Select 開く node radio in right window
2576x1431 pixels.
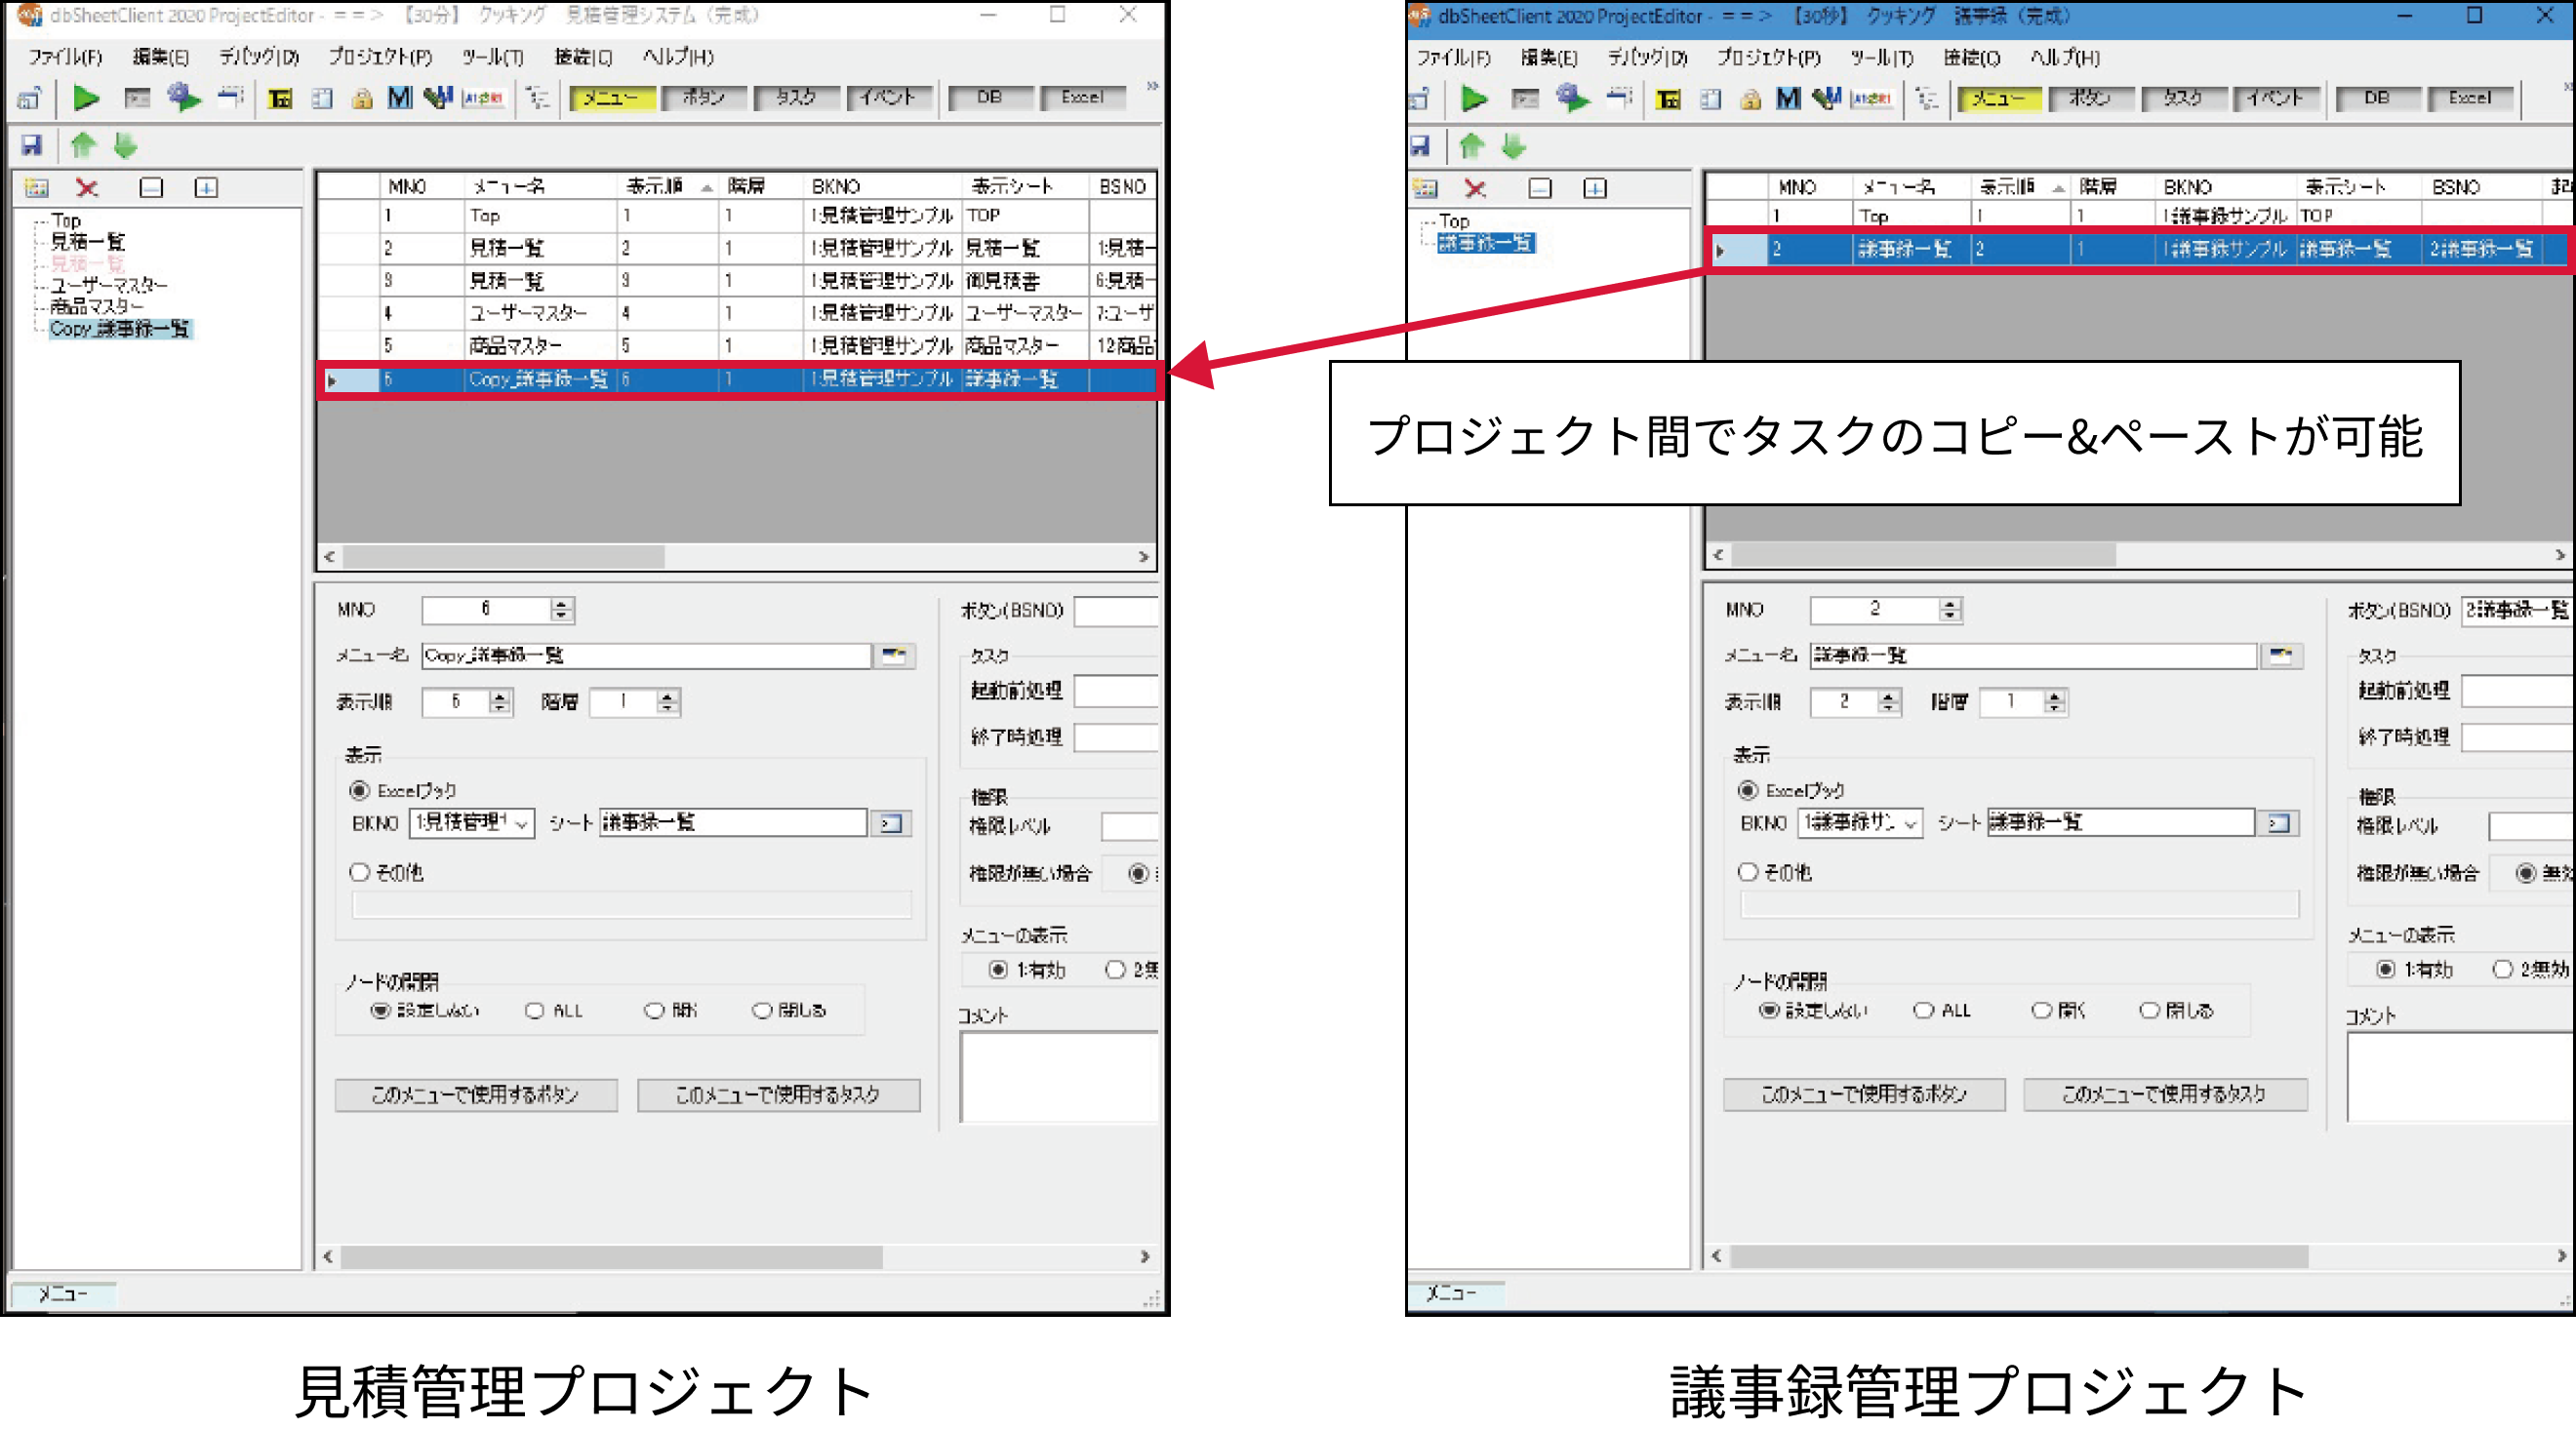[2041, 1011]
